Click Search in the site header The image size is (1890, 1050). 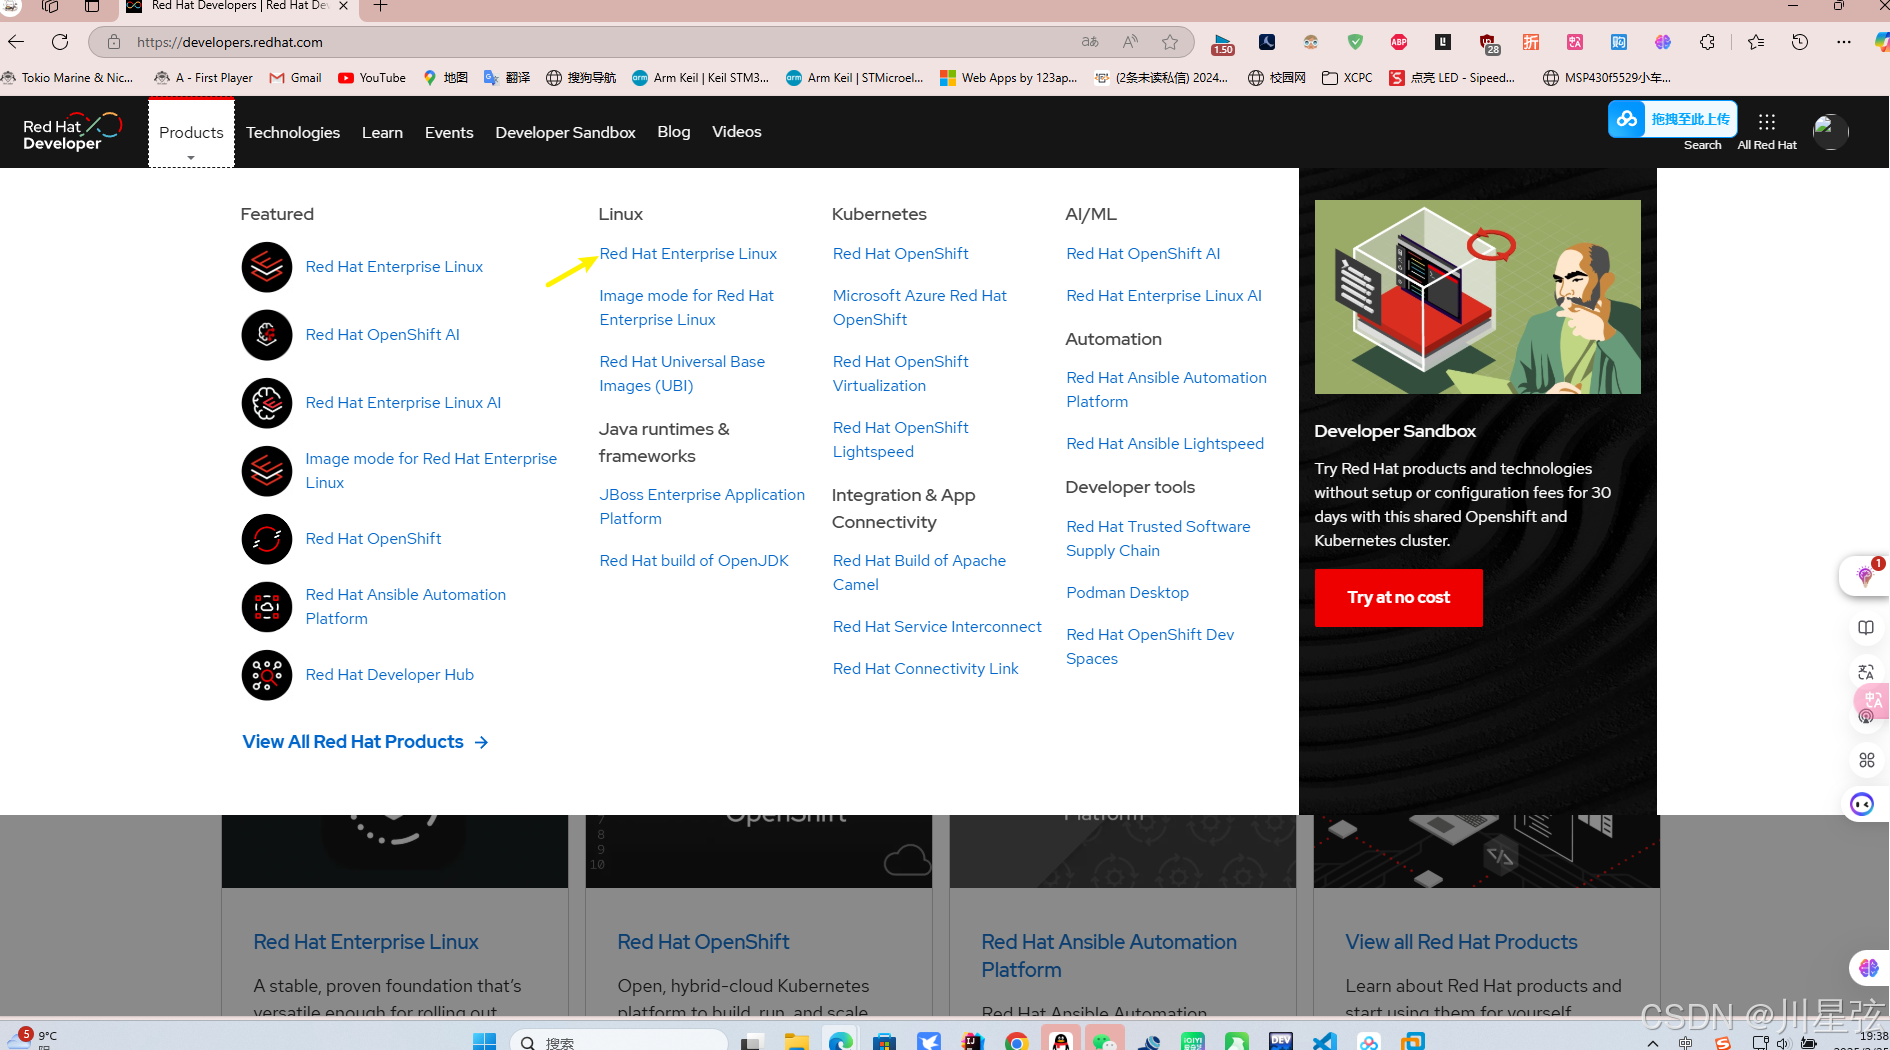point(1702,145)
